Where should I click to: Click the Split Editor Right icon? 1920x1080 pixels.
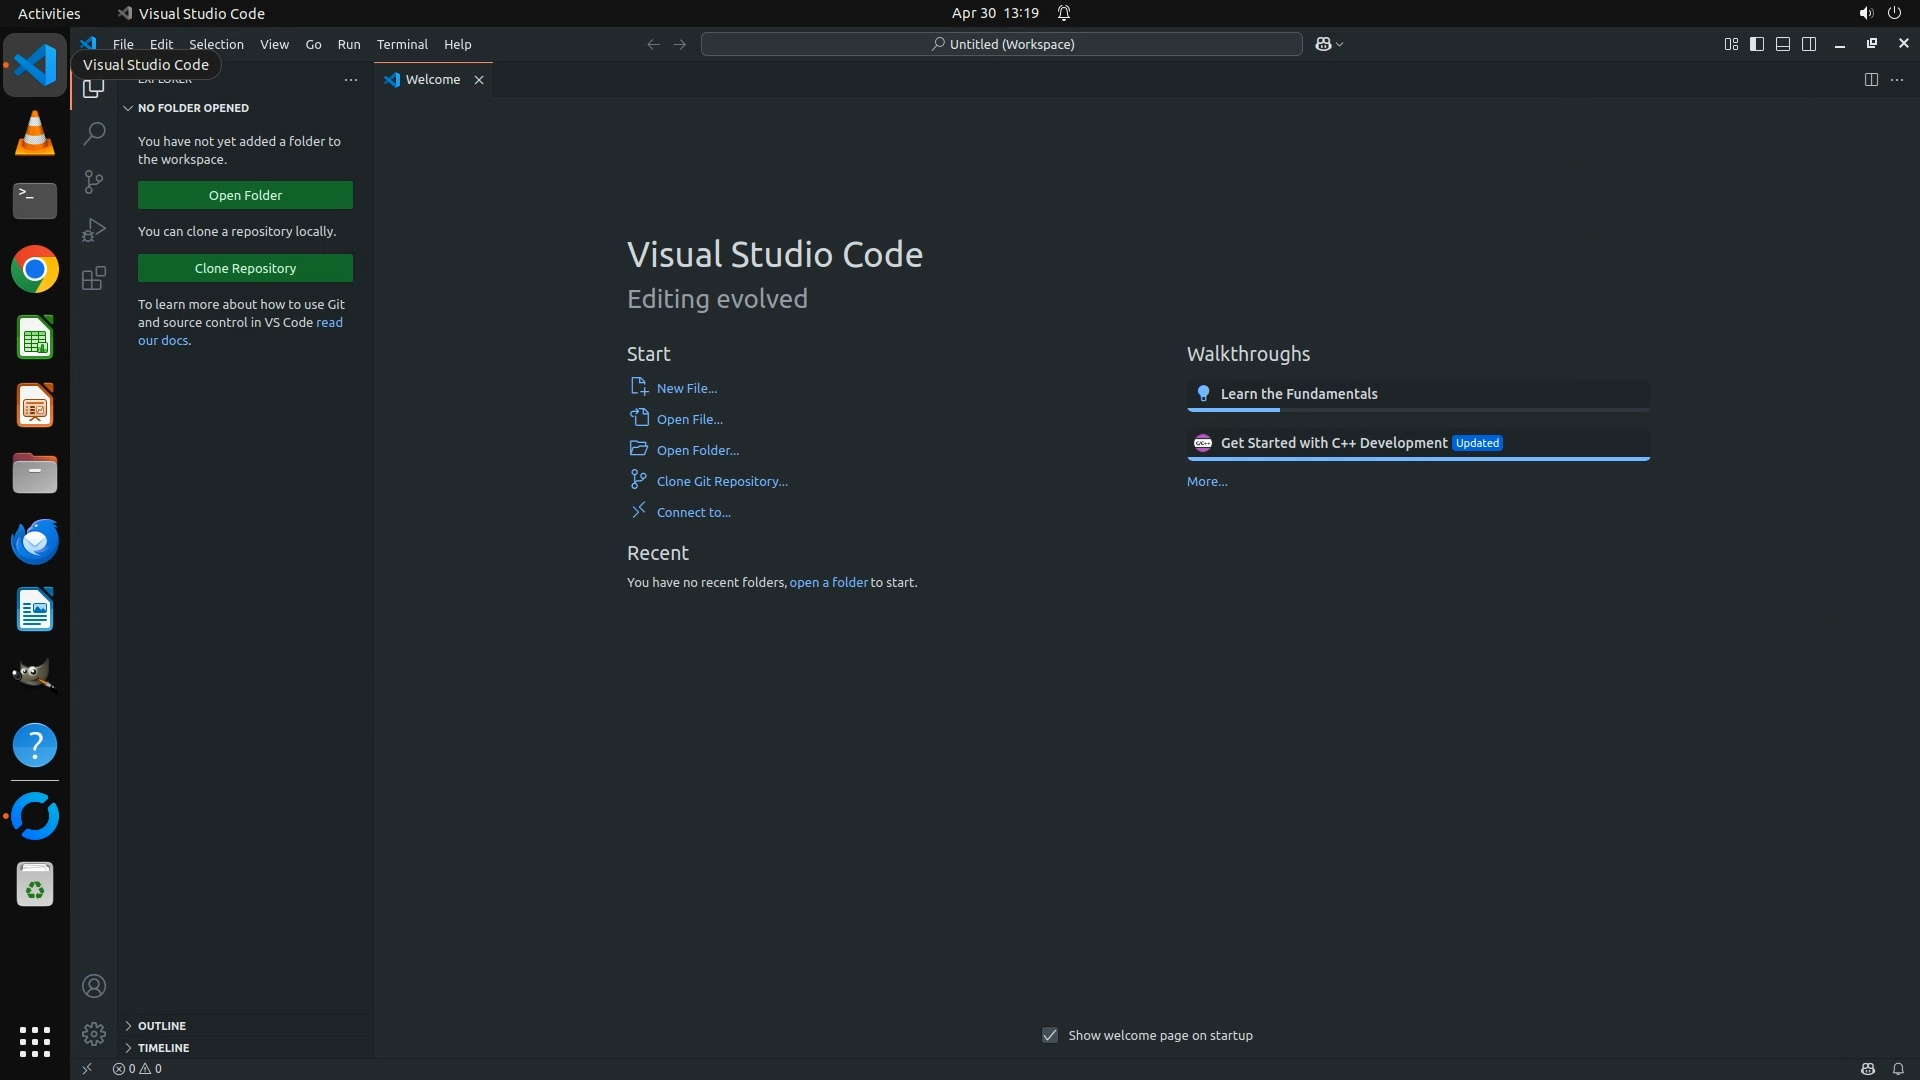pyautogui.click(x=1870, y=79)
